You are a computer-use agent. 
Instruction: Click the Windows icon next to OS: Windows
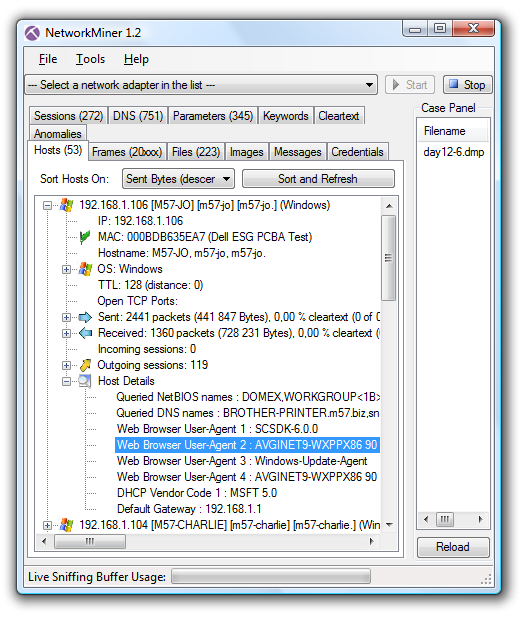coord(85,269)
